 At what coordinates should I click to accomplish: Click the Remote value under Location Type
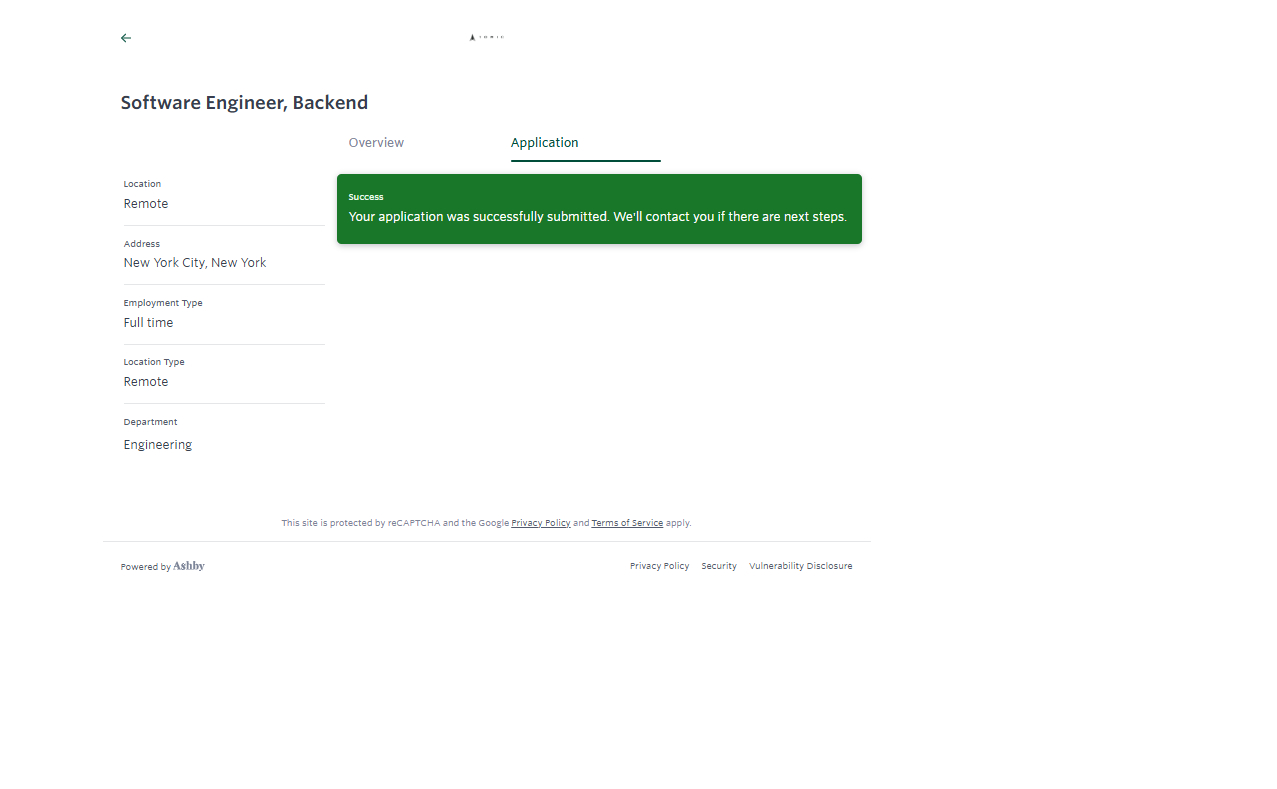[x=146, y=382]
